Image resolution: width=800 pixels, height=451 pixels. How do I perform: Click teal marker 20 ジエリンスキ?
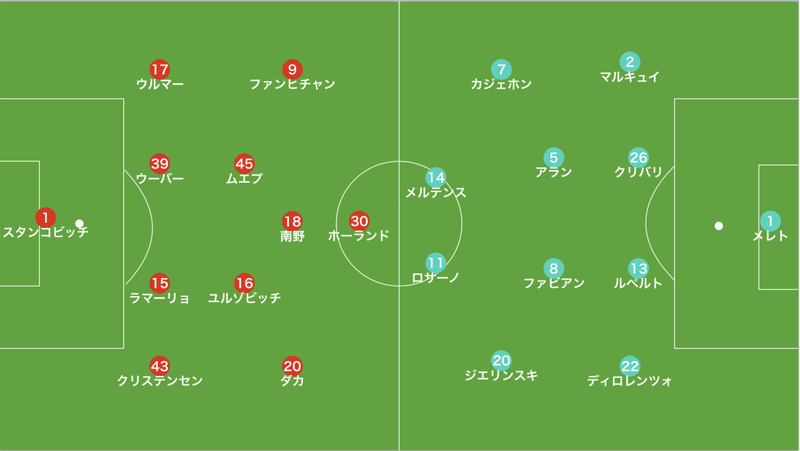[x=501, y=361]
